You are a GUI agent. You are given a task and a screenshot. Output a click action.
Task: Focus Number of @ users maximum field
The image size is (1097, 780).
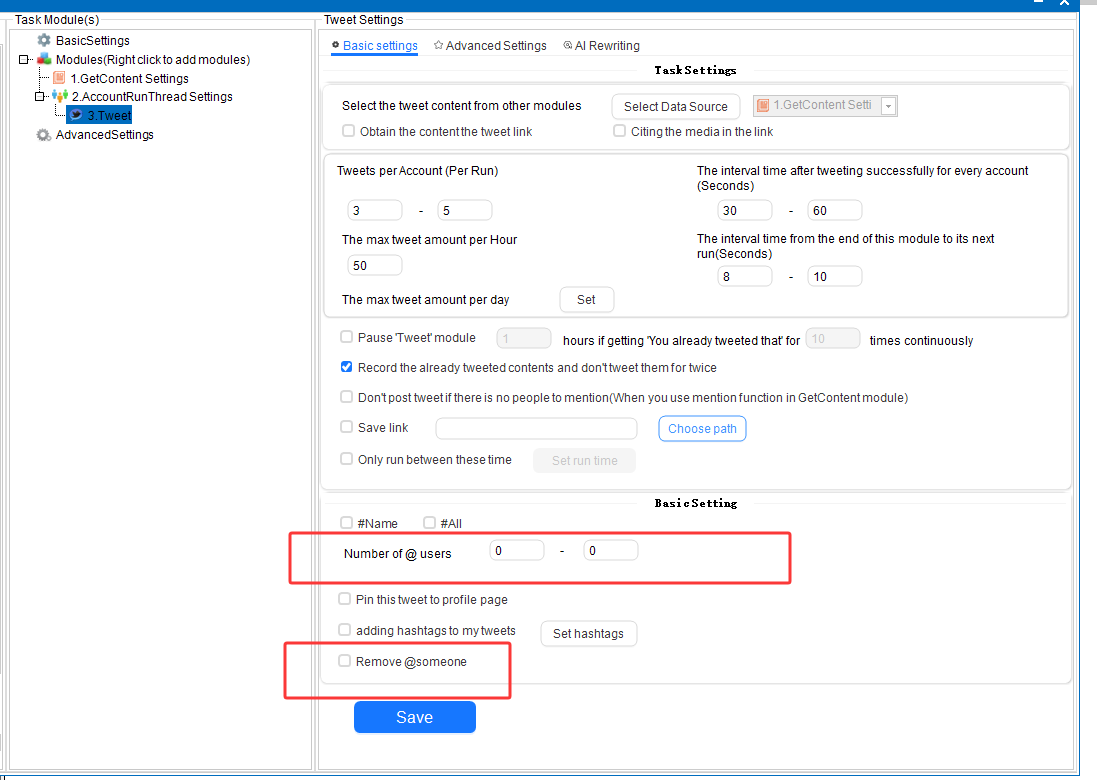611,551
